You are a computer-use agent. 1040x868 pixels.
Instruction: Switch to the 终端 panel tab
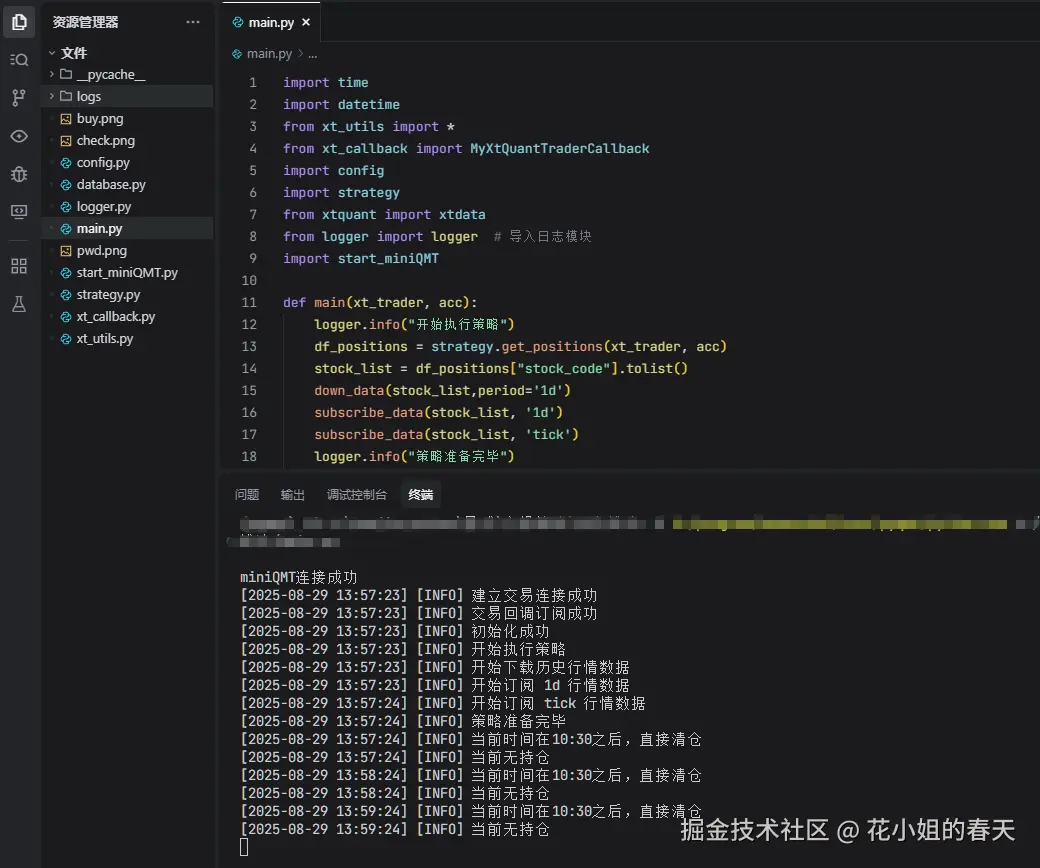[x=421, y=495]
